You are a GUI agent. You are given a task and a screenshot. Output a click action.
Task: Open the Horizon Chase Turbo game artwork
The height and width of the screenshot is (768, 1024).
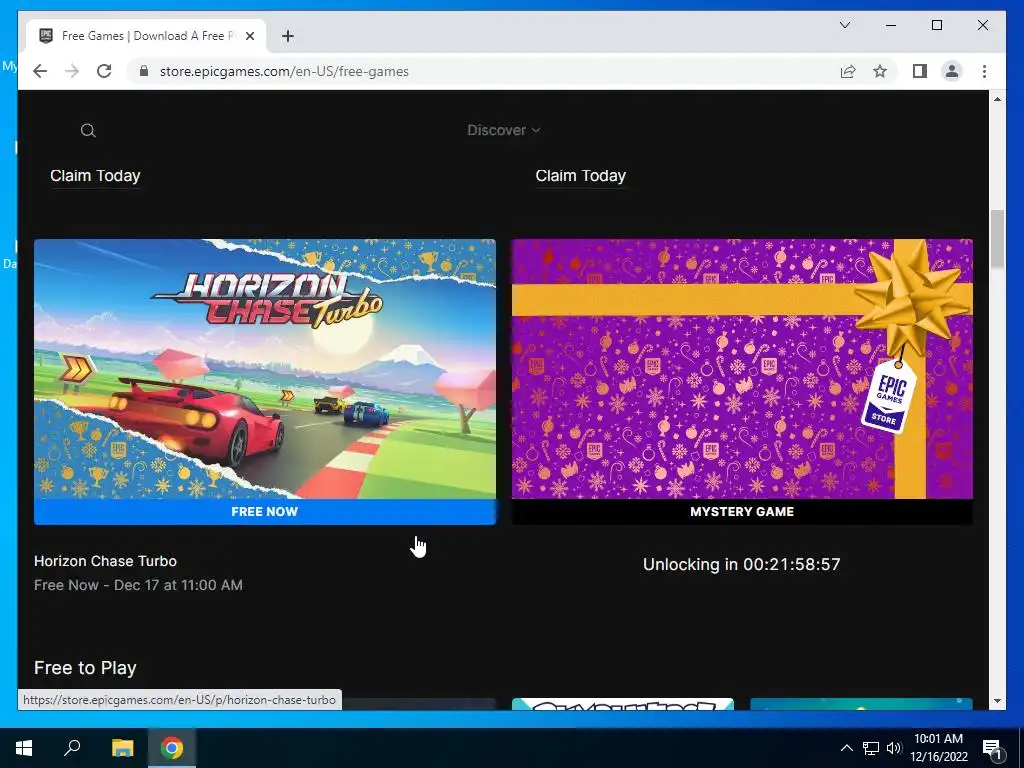[x=265, y=369]
